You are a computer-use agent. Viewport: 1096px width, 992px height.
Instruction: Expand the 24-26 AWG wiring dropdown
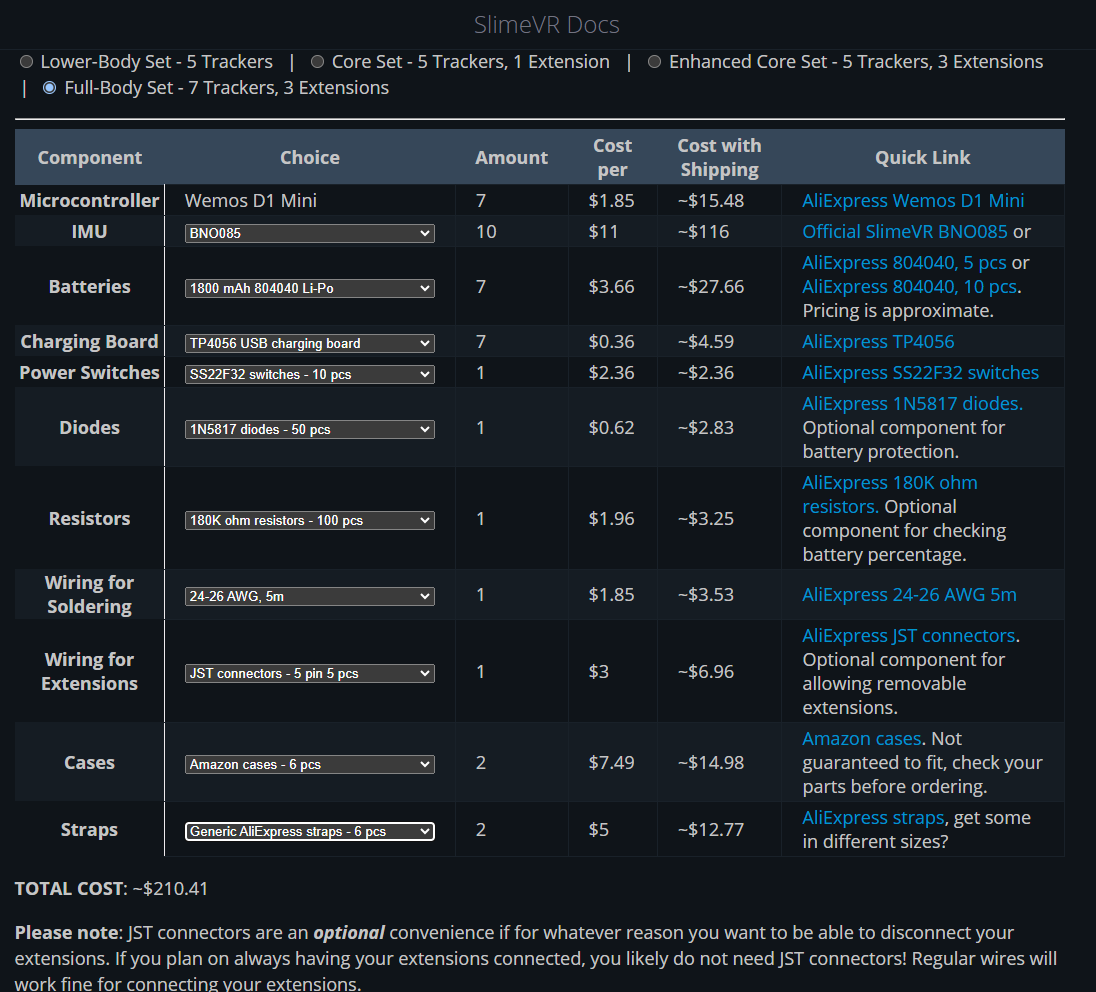coord(310,596)
